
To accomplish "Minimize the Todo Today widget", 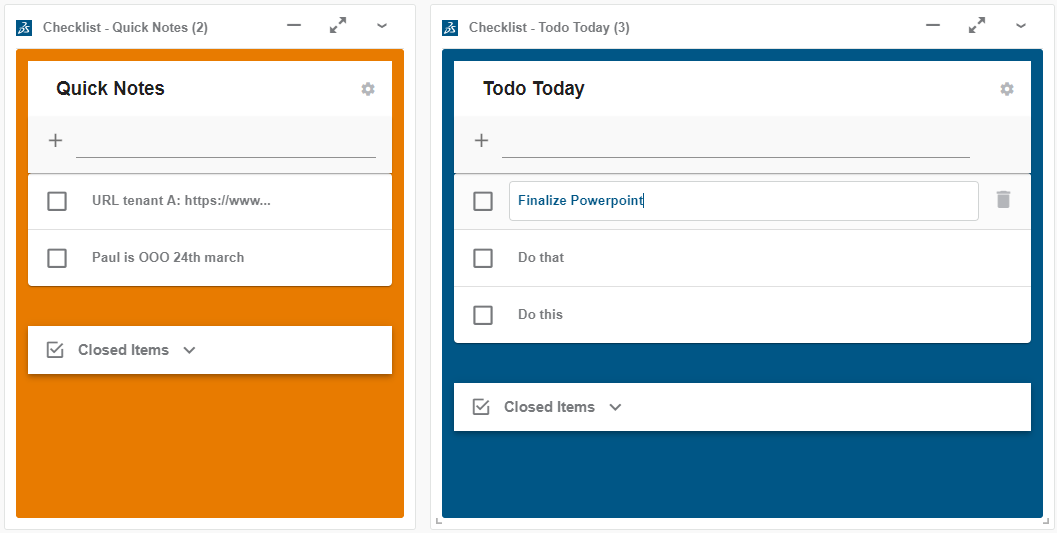I will [x=933, y=26].
